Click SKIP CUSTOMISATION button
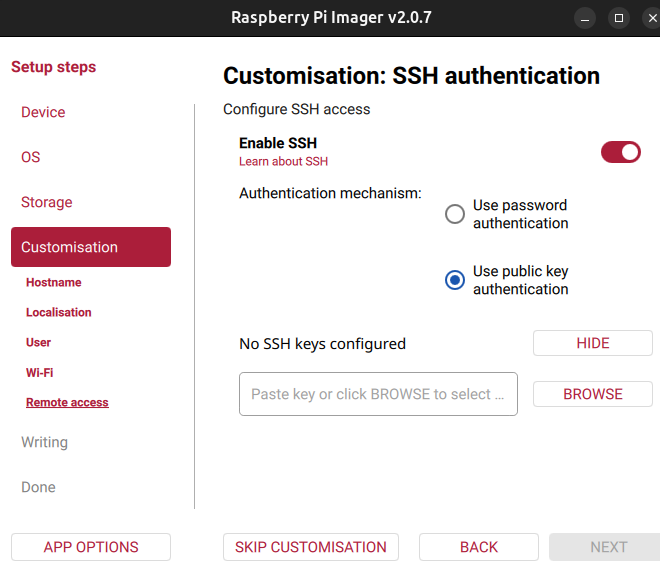This screenshot has height=566, width=660. [311, 547]
